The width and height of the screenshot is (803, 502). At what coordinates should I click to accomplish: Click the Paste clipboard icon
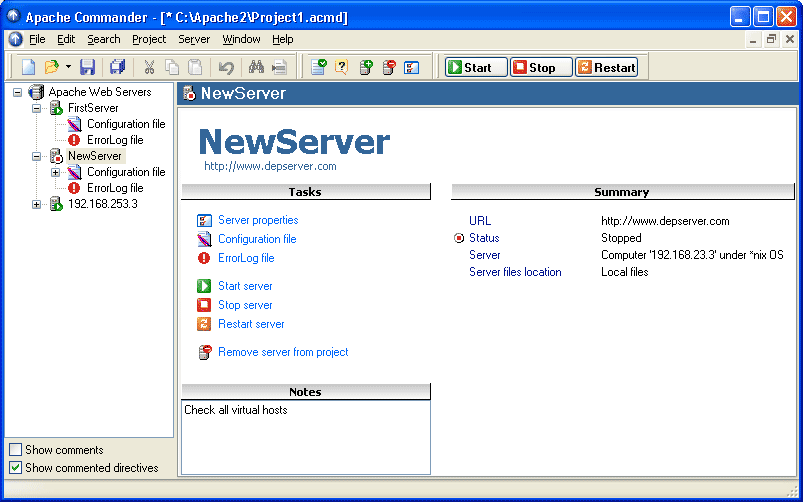[x=195, y=67]
